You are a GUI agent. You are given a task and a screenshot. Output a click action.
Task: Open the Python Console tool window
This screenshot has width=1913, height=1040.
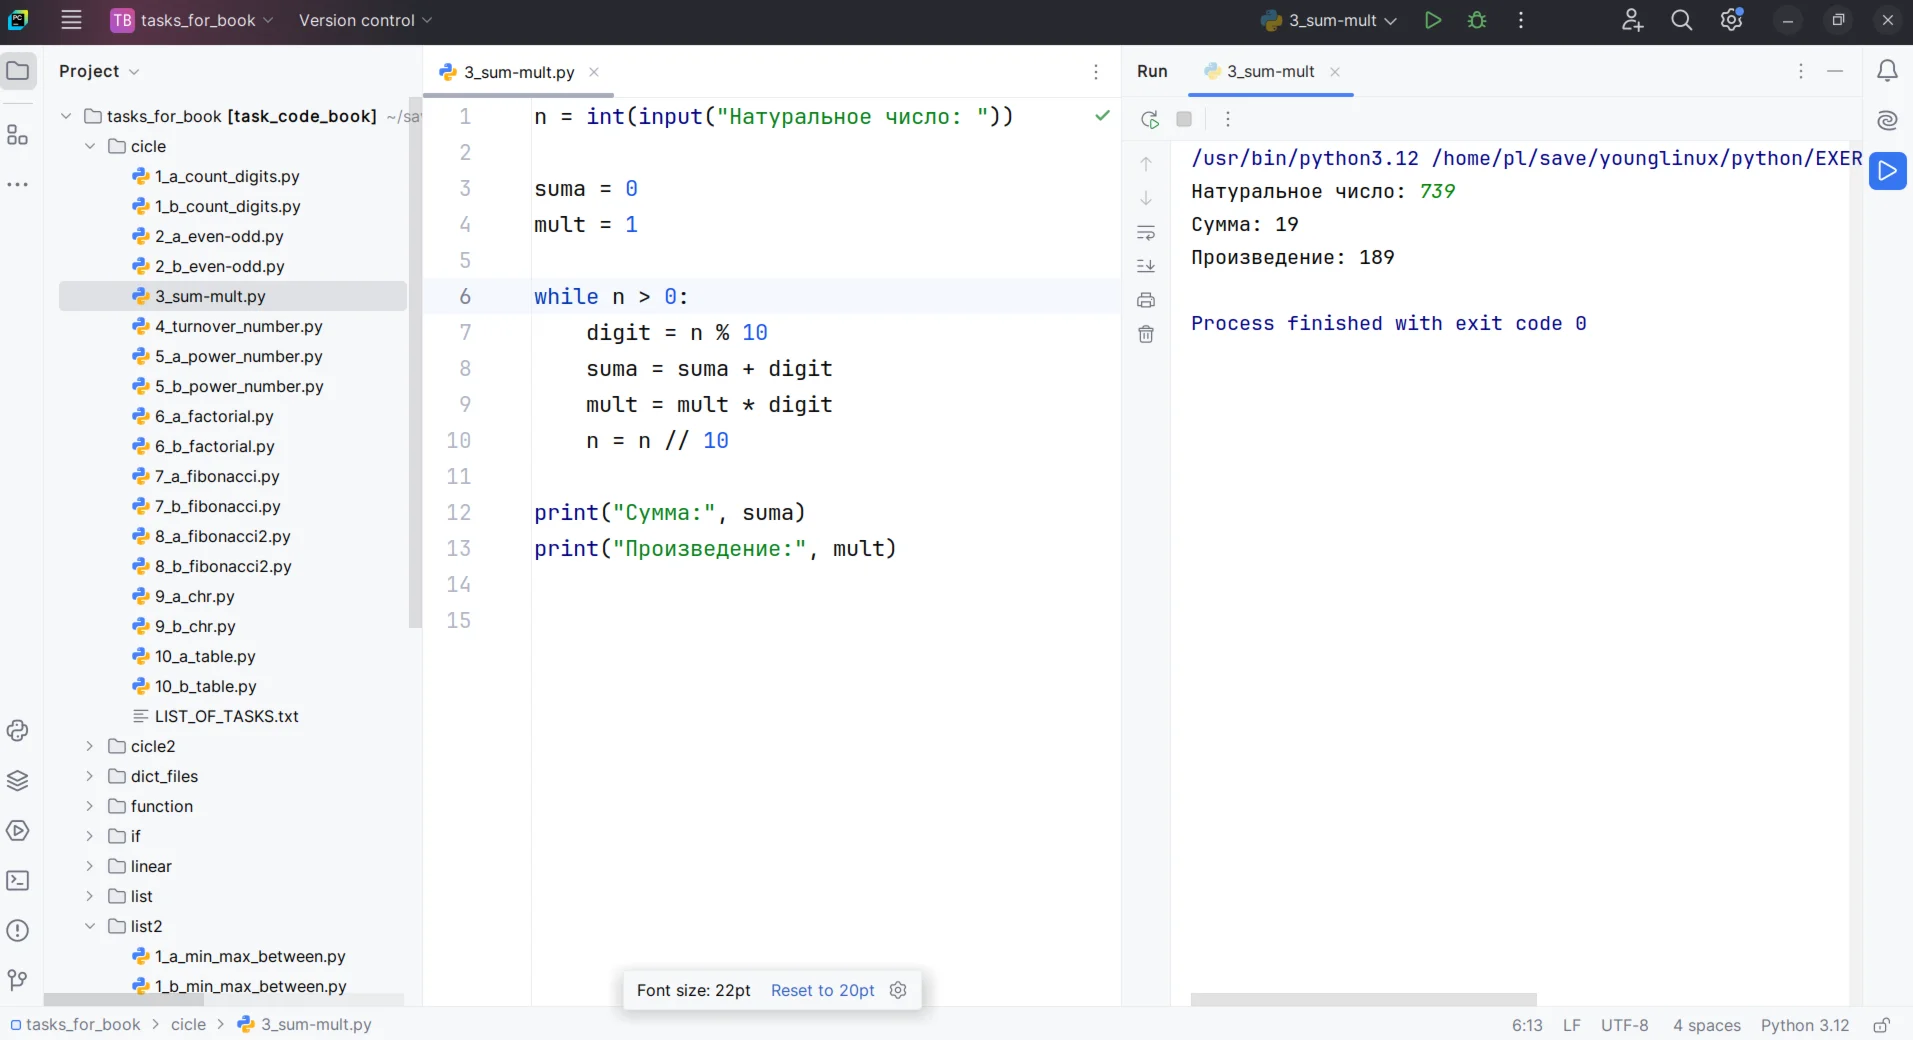[17, 731]
